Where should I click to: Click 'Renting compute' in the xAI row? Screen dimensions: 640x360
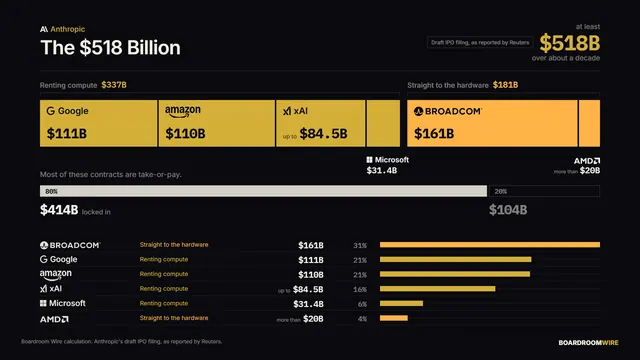(164, 289)
